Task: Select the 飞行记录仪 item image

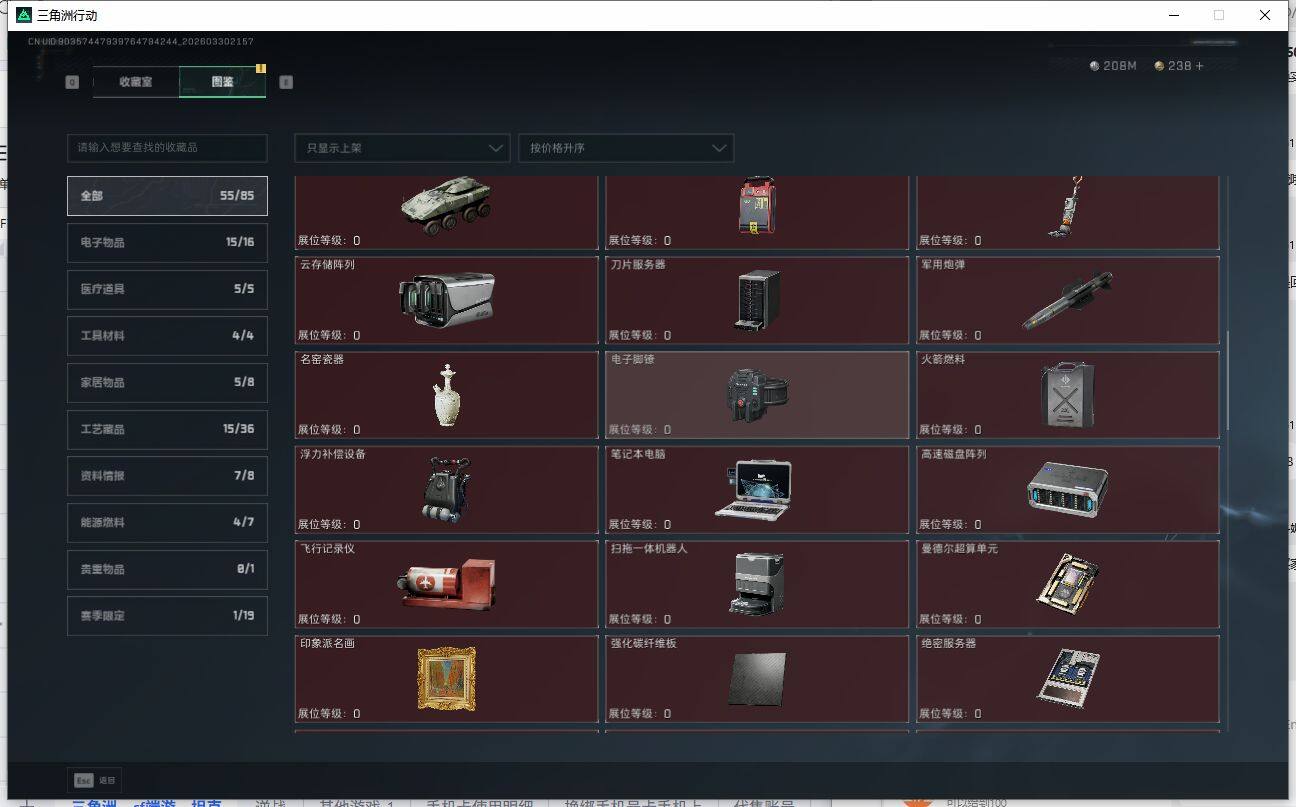Action: click(x=446, y=584)
